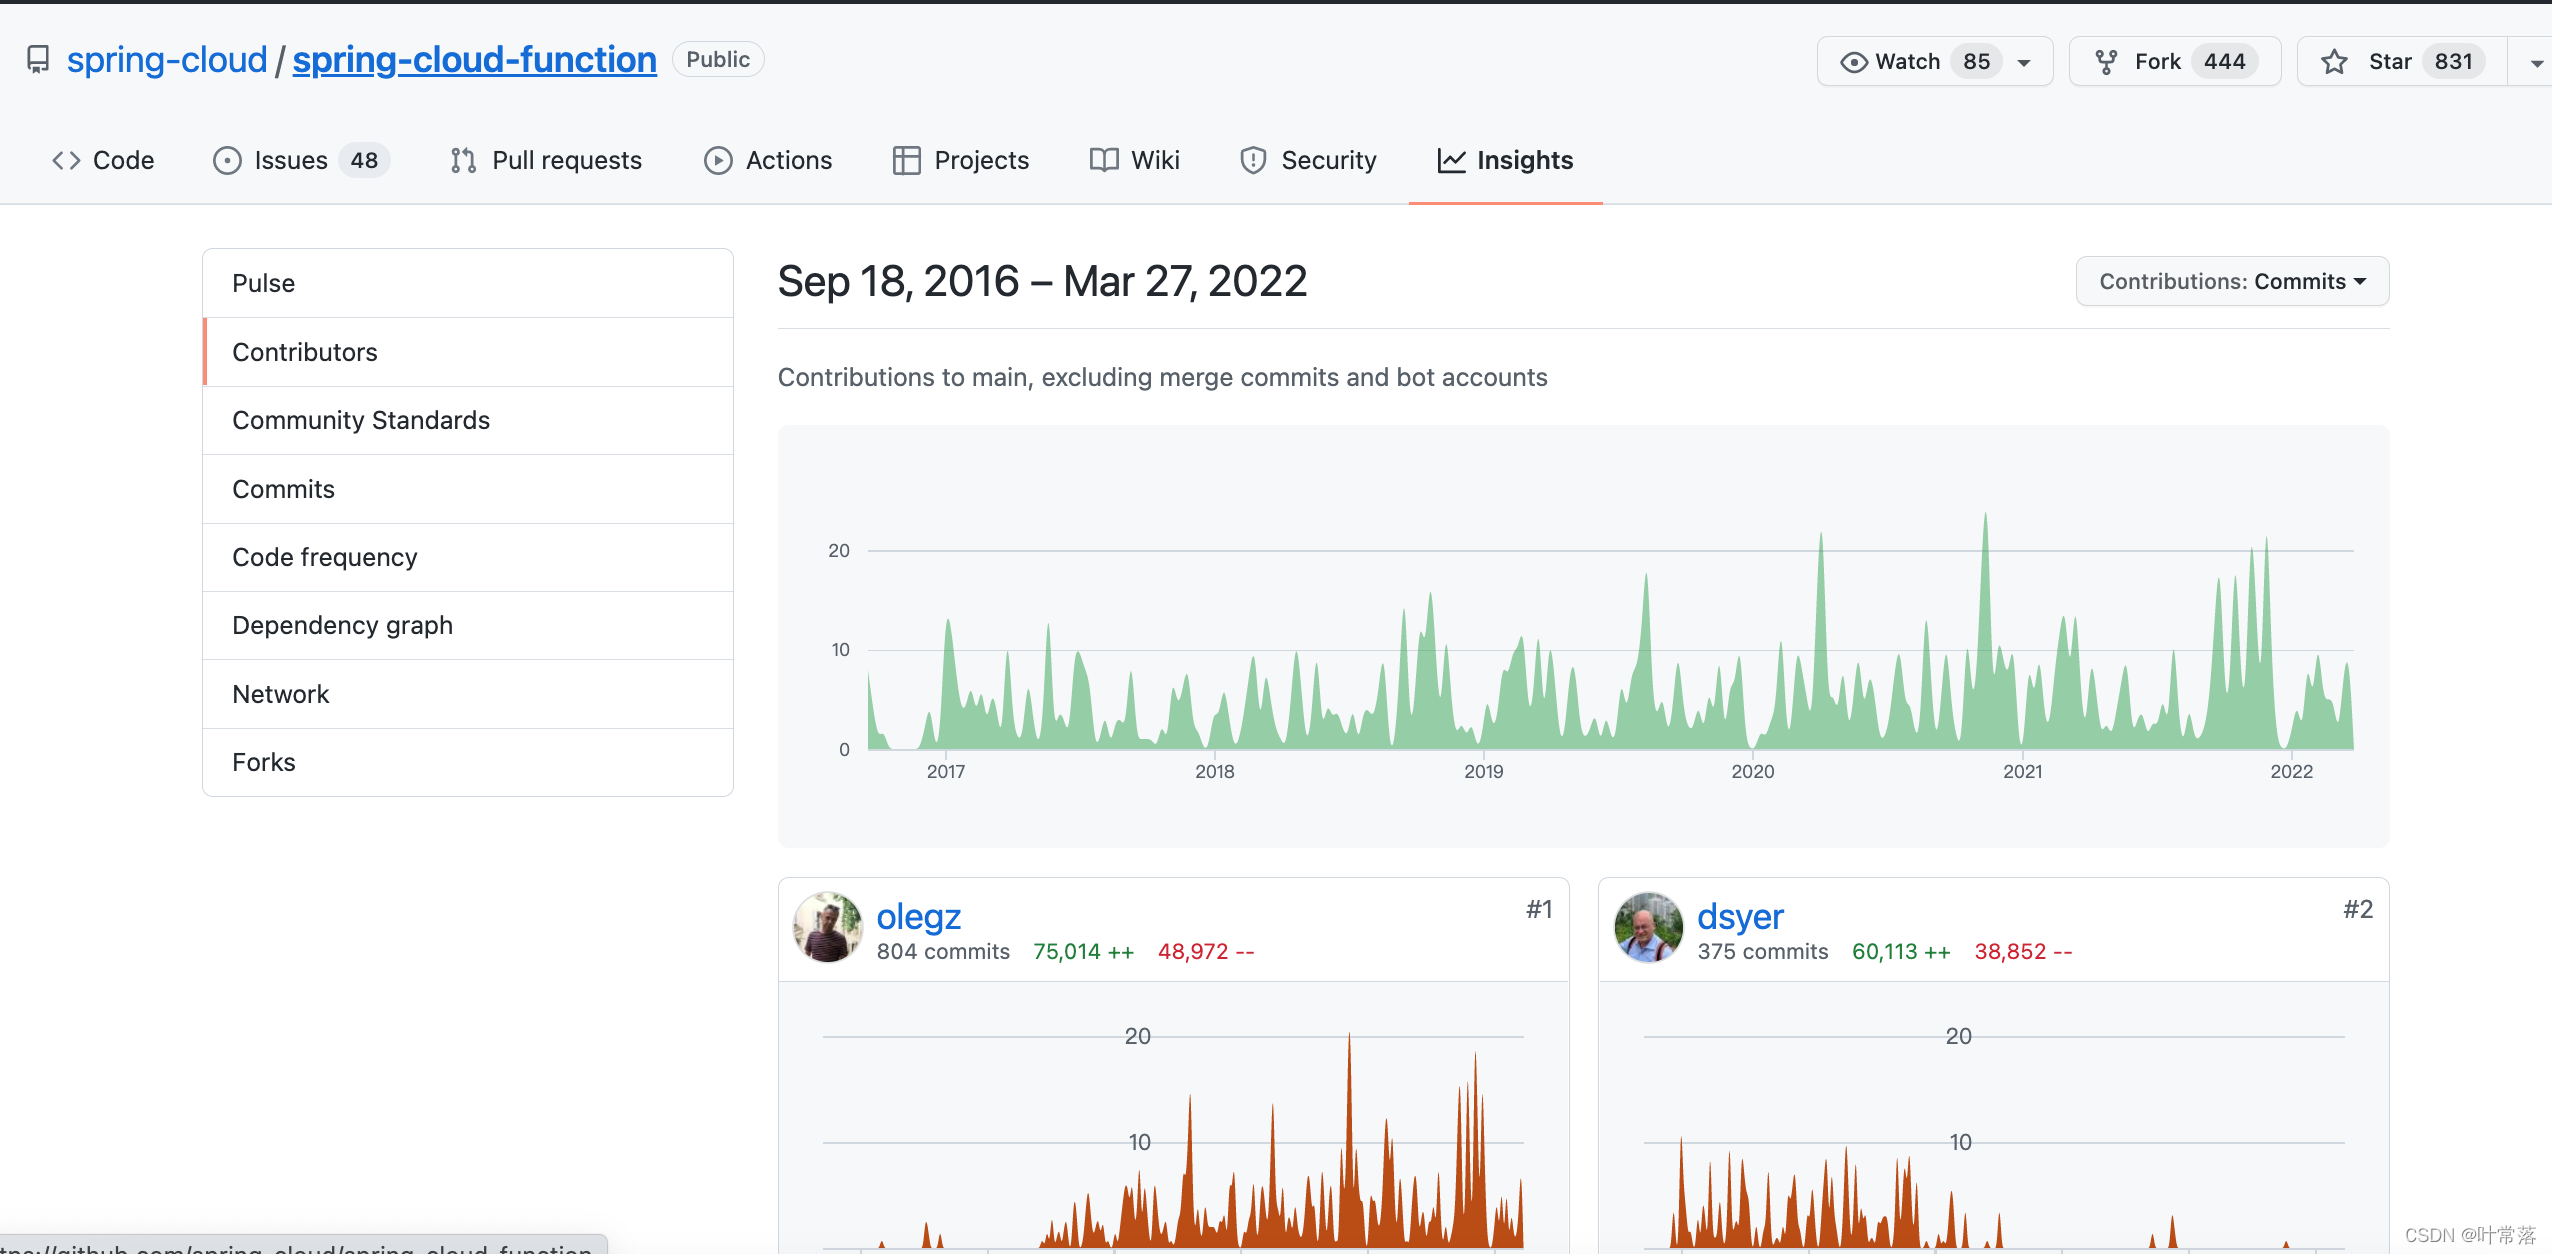
Task: Click the Fork count 444
Action: pos(2224,62)
